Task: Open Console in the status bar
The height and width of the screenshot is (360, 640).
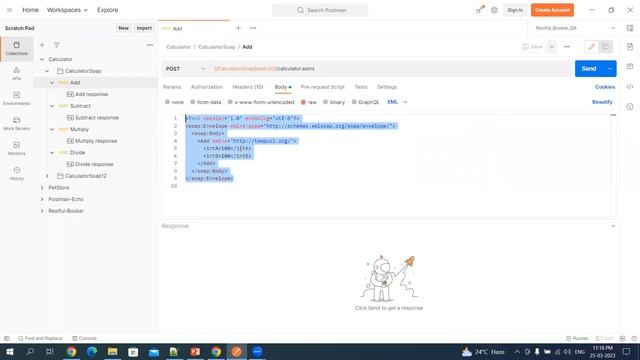Action: pos(84,338)
